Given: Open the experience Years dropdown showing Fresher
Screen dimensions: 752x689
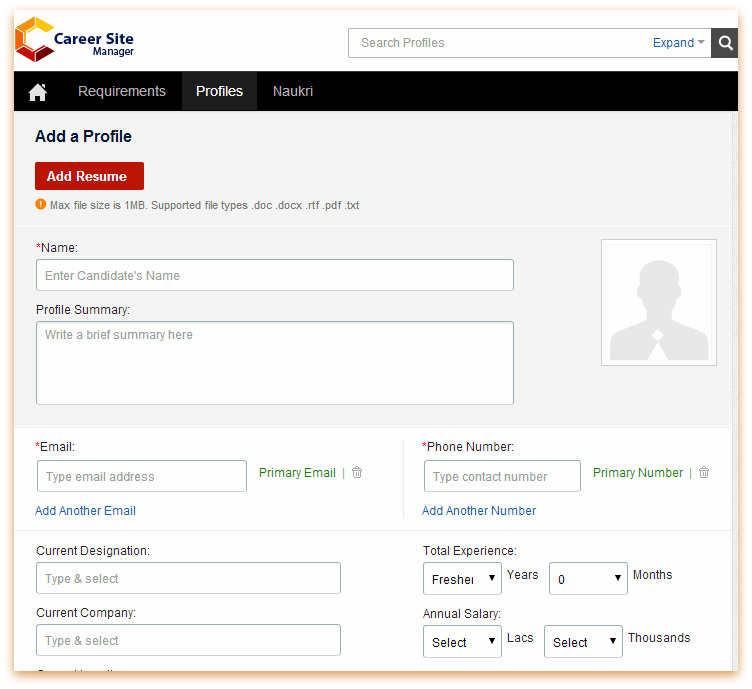Looking at the screenshot, I should [x=462, y=579].
